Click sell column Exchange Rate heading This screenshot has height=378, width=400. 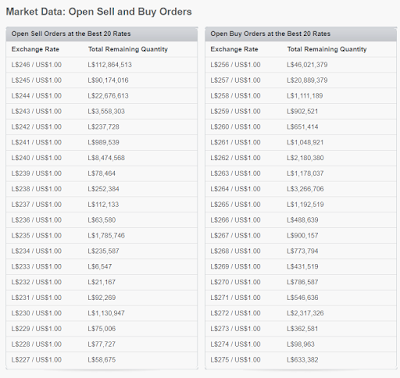pyautogui.click(x=35, y=49)
